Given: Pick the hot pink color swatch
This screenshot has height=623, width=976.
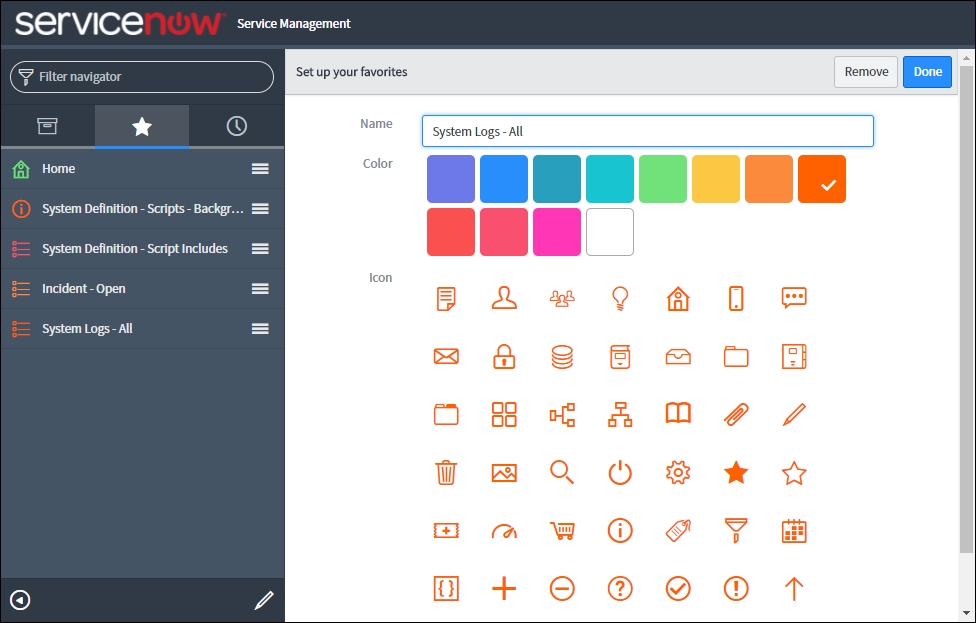Looking at the screenshot, I should click(556, 232).
